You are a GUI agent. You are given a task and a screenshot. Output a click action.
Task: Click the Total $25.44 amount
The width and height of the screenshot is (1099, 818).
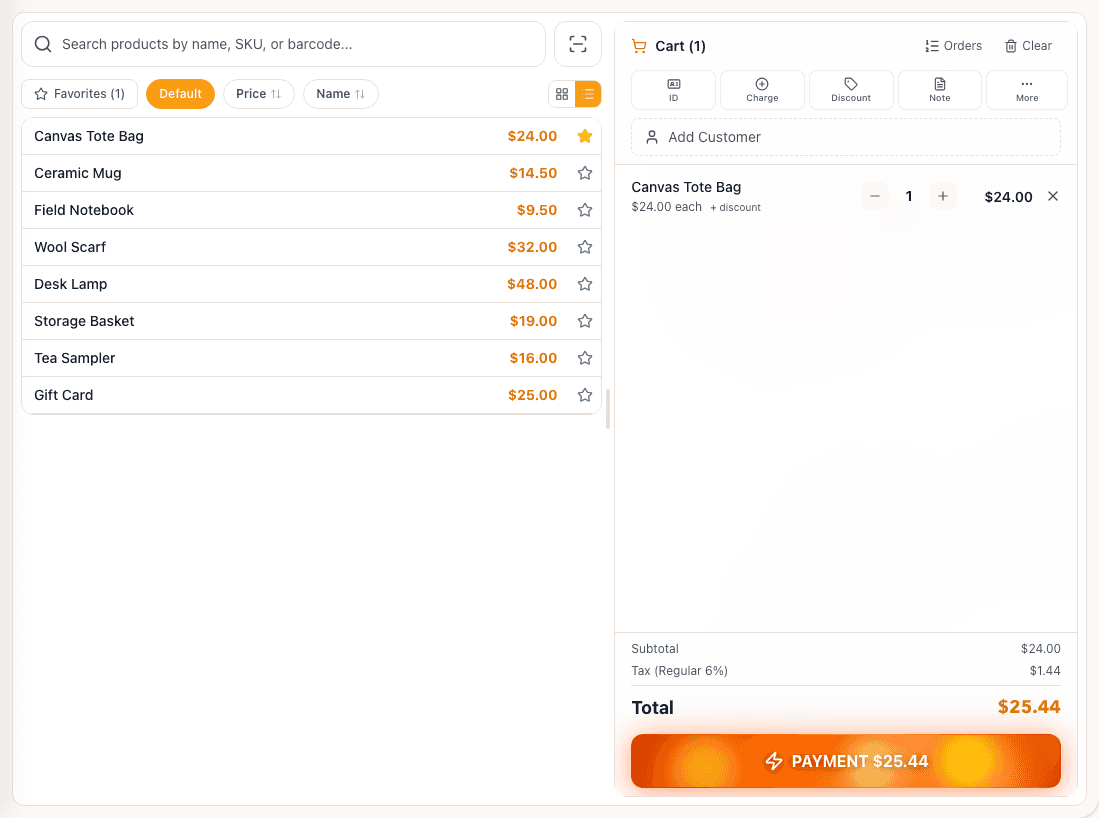click(1029, 707)
